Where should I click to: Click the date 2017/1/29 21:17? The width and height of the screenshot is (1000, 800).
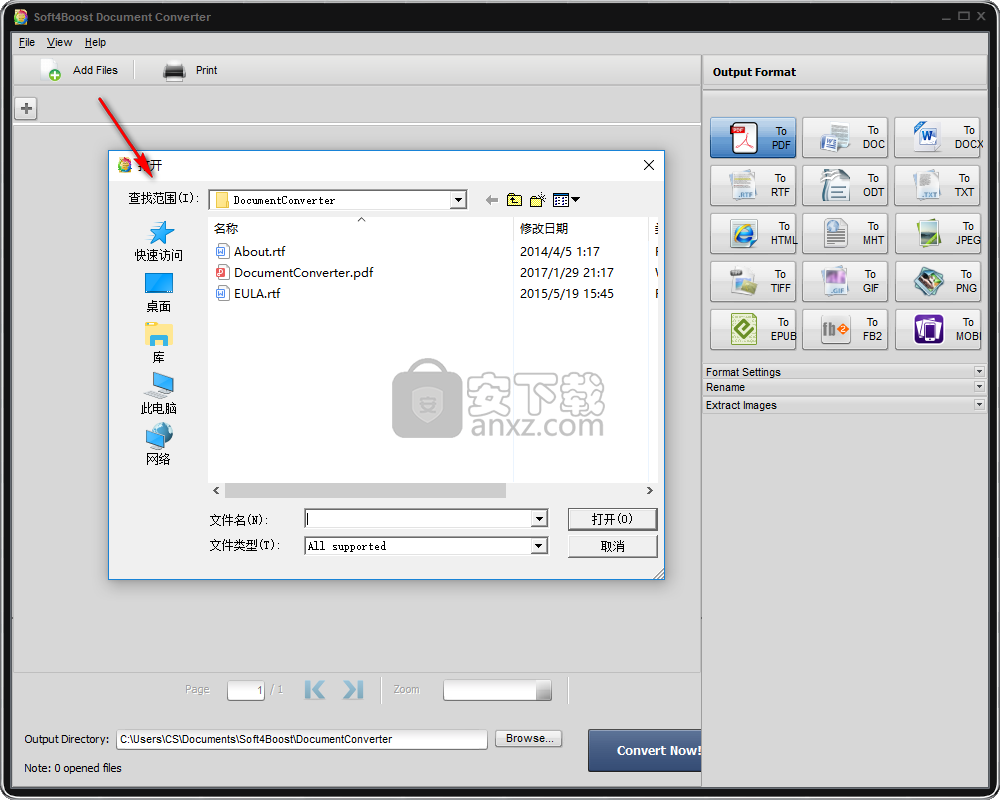(566, 272)
